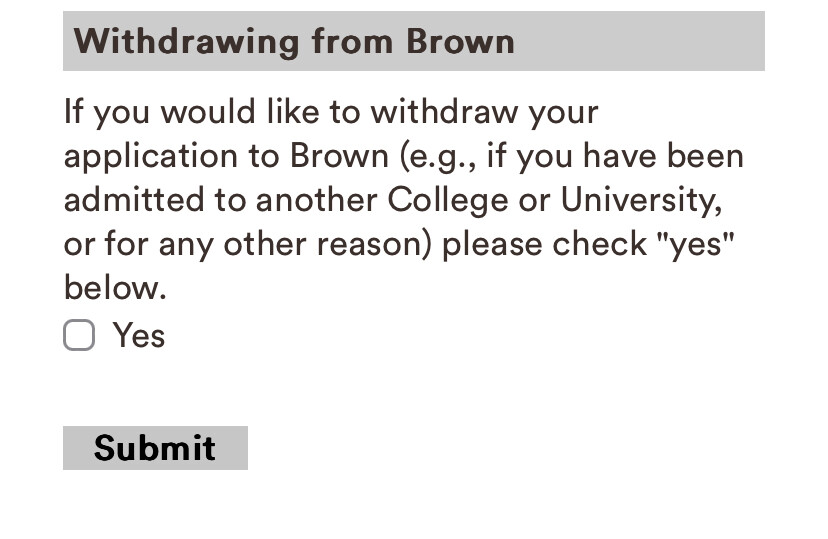Click the word "please" in the paragraph

[x=491, y=244]
